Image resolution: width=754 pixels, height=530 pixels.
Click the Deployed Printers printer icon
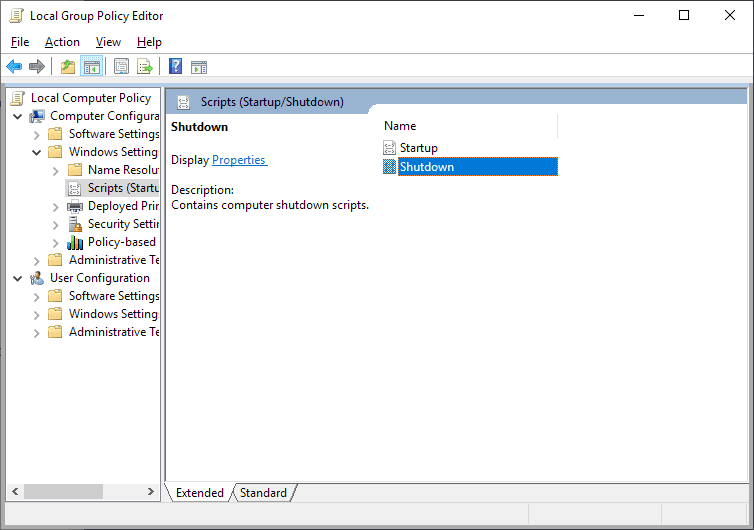coord(75,206)
